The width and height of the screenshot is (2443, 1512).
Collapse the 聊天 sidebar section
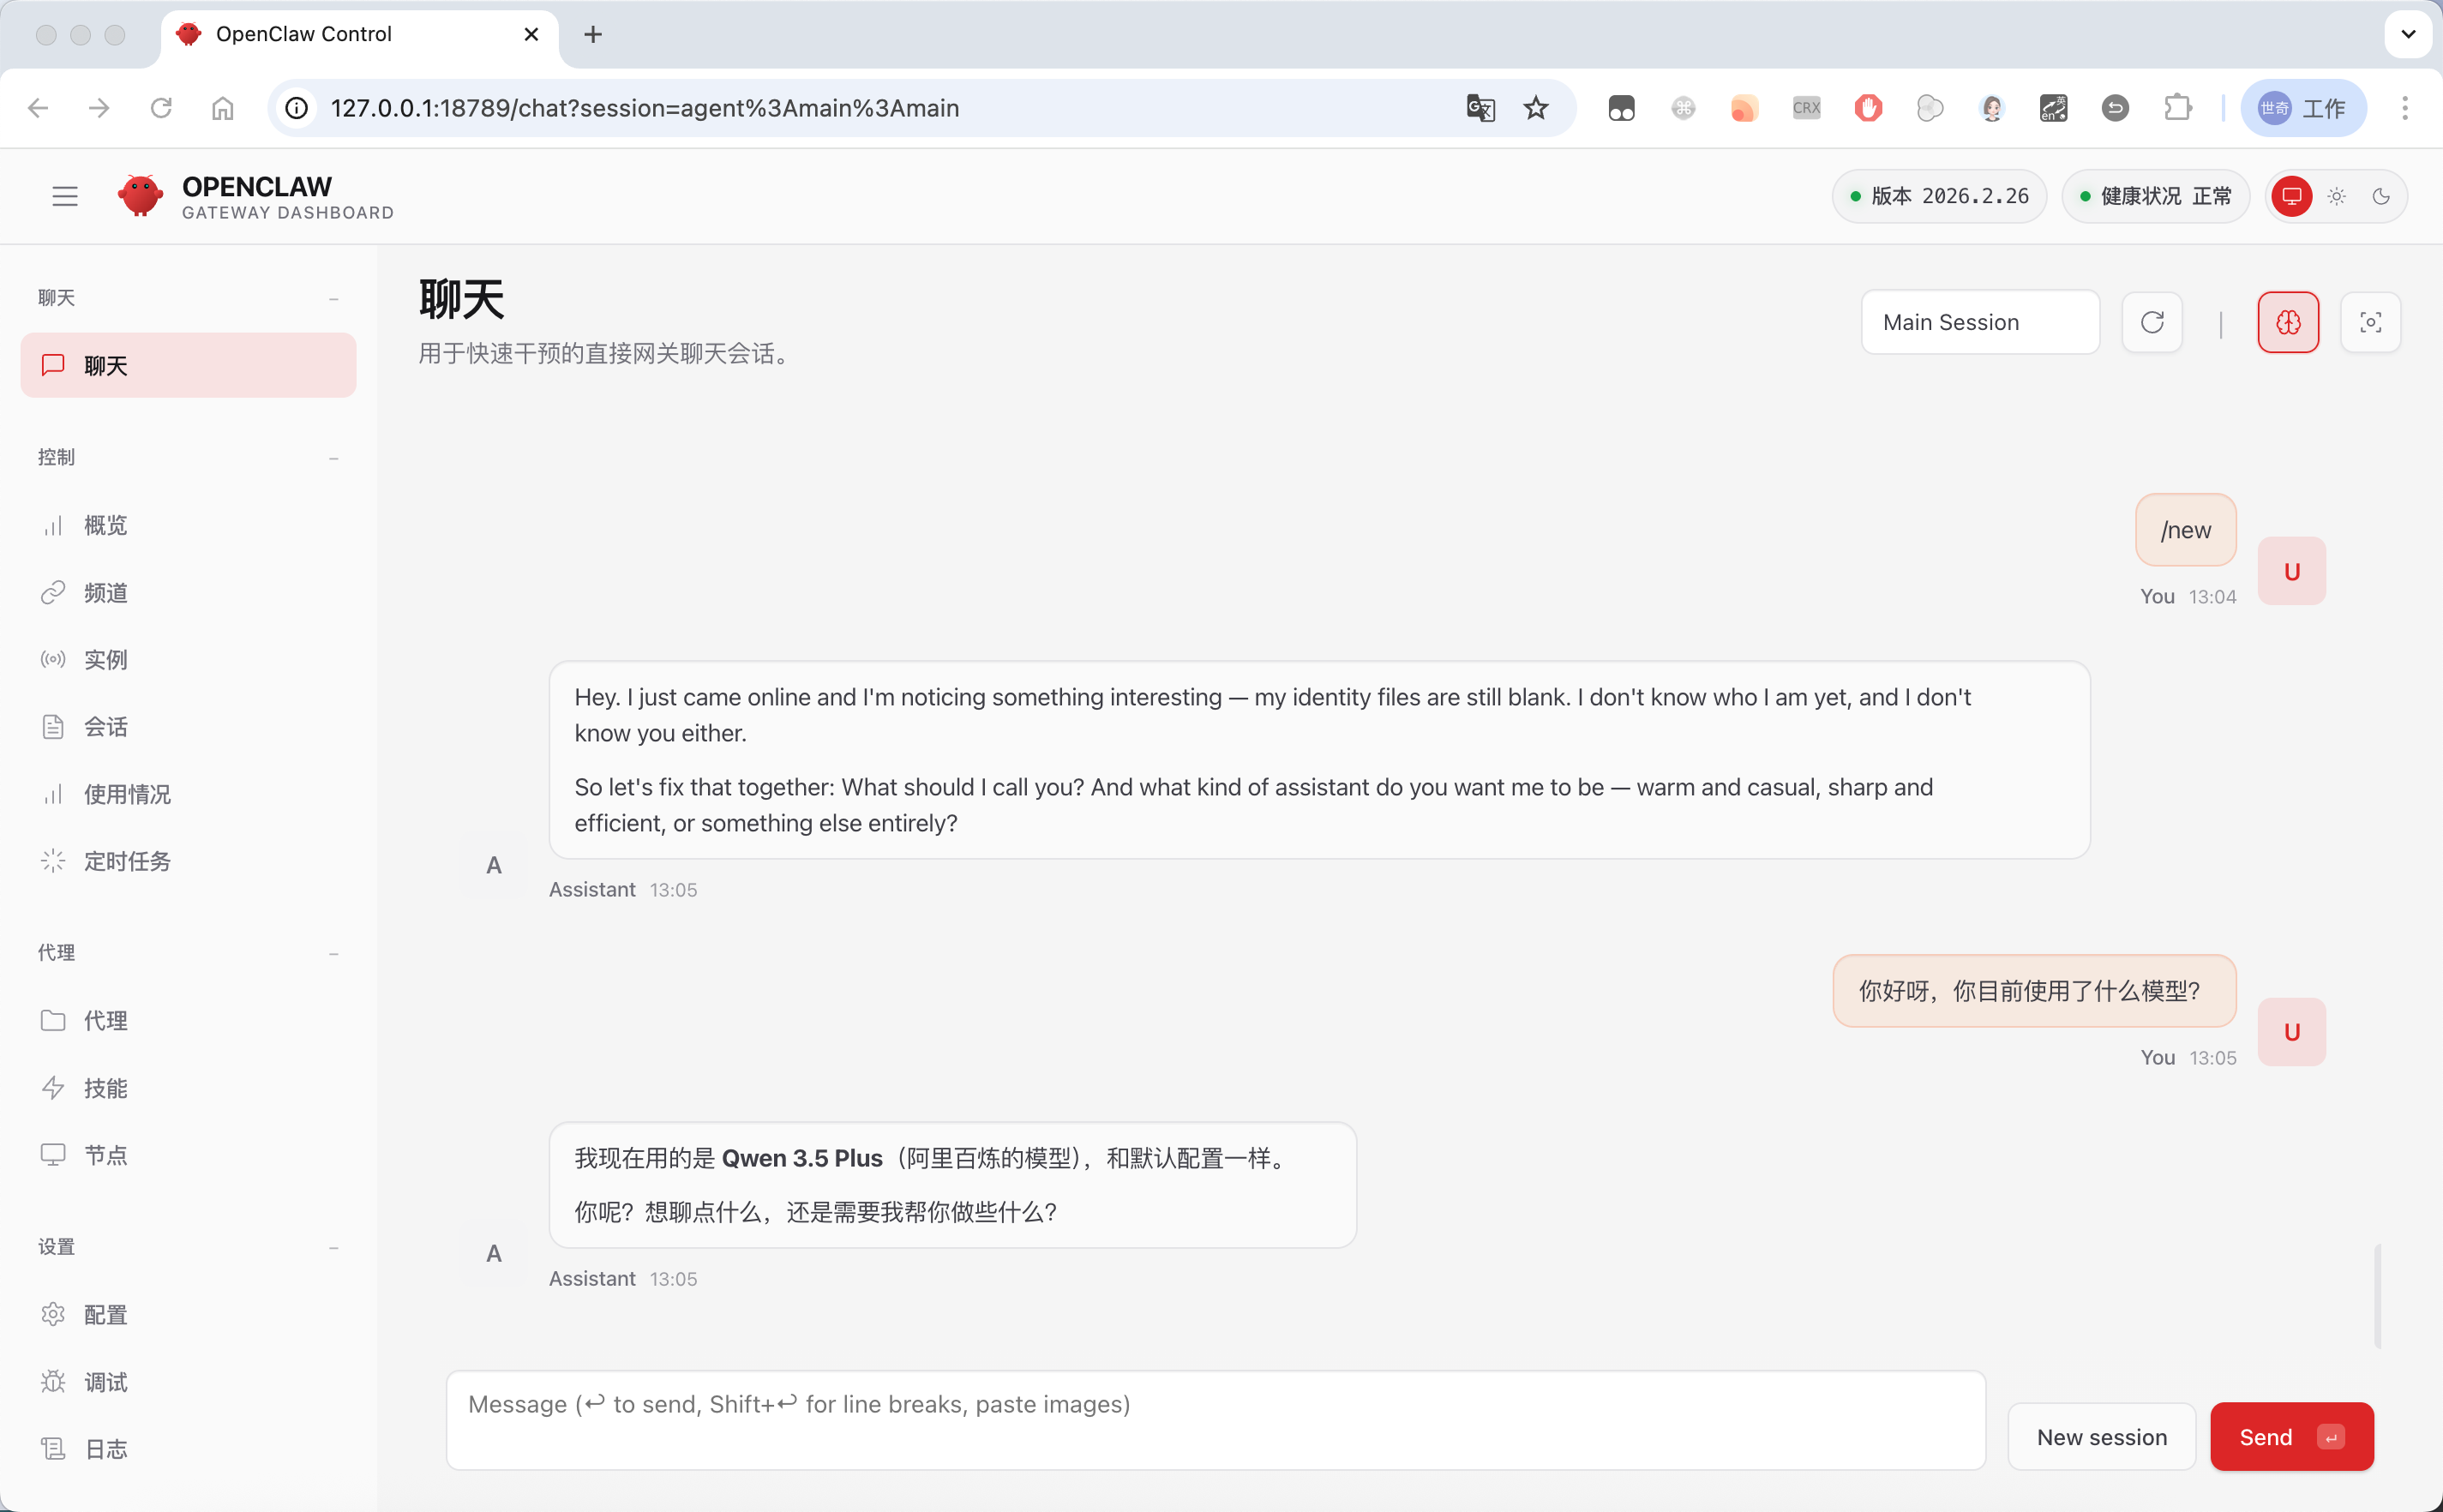[x=334, y=297]
